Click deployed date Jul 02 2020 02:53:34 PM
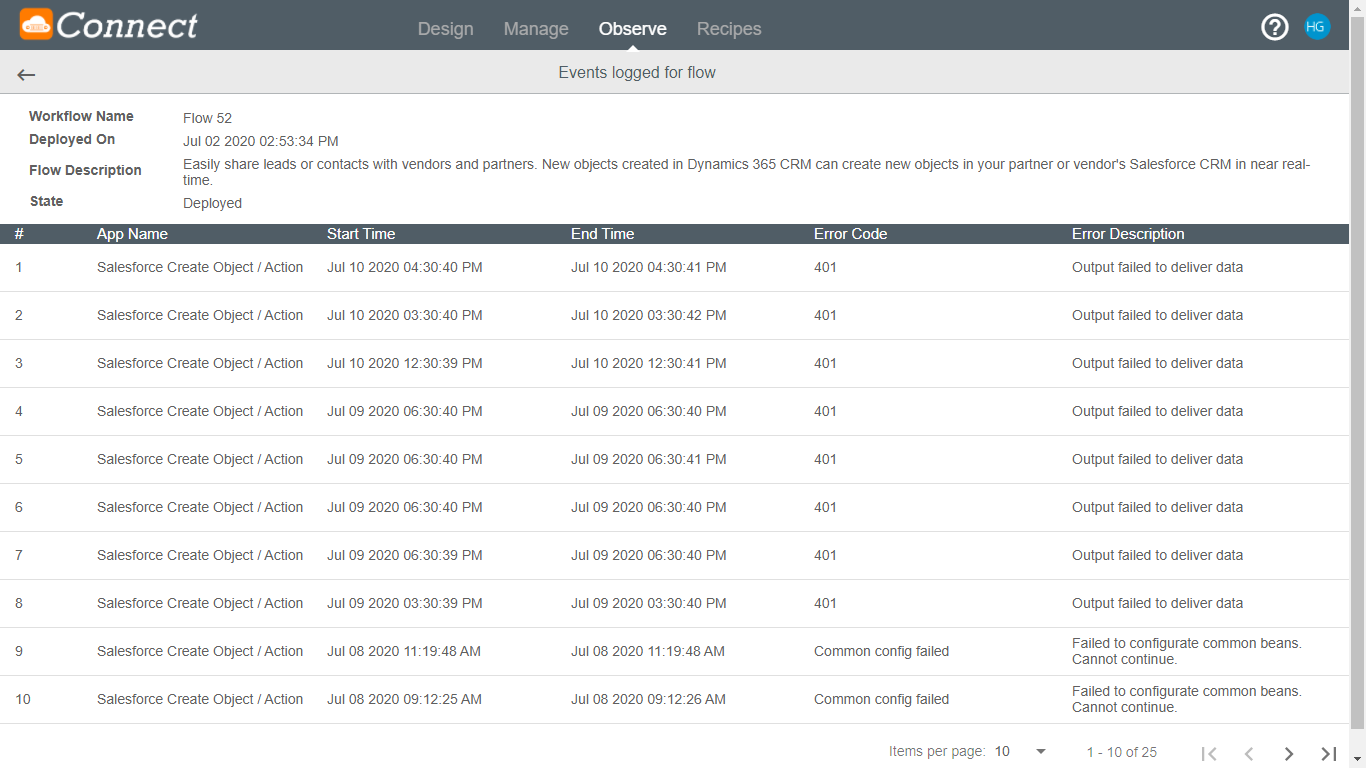Screen dimensions: 1366x768 261,141
